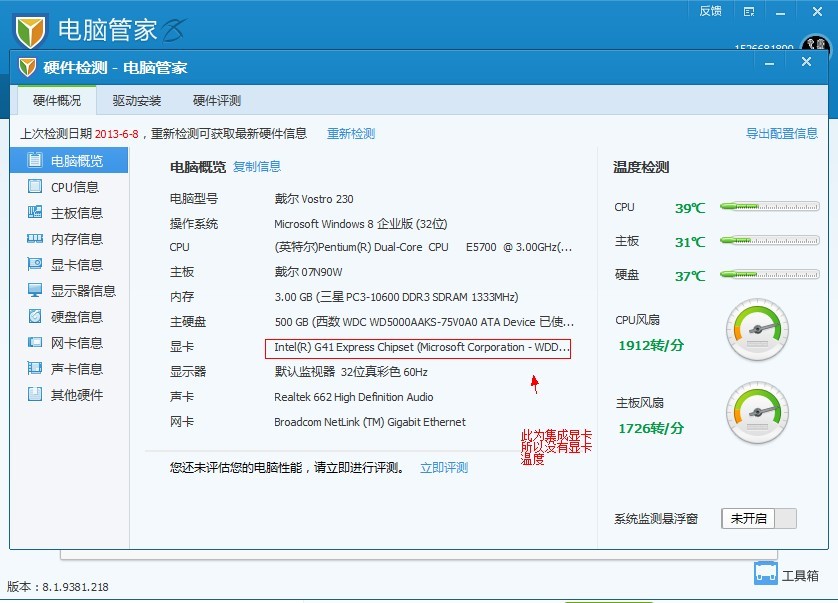Switch to the 硬件概况 tab

click(57, 100)
